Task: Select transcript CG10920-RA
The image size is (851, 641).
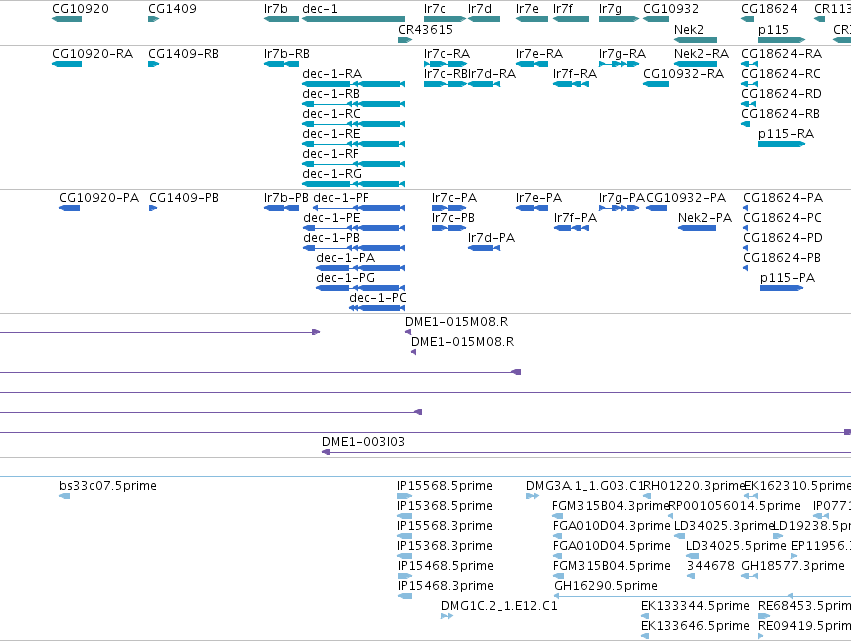Action: (x=67, y=64)
